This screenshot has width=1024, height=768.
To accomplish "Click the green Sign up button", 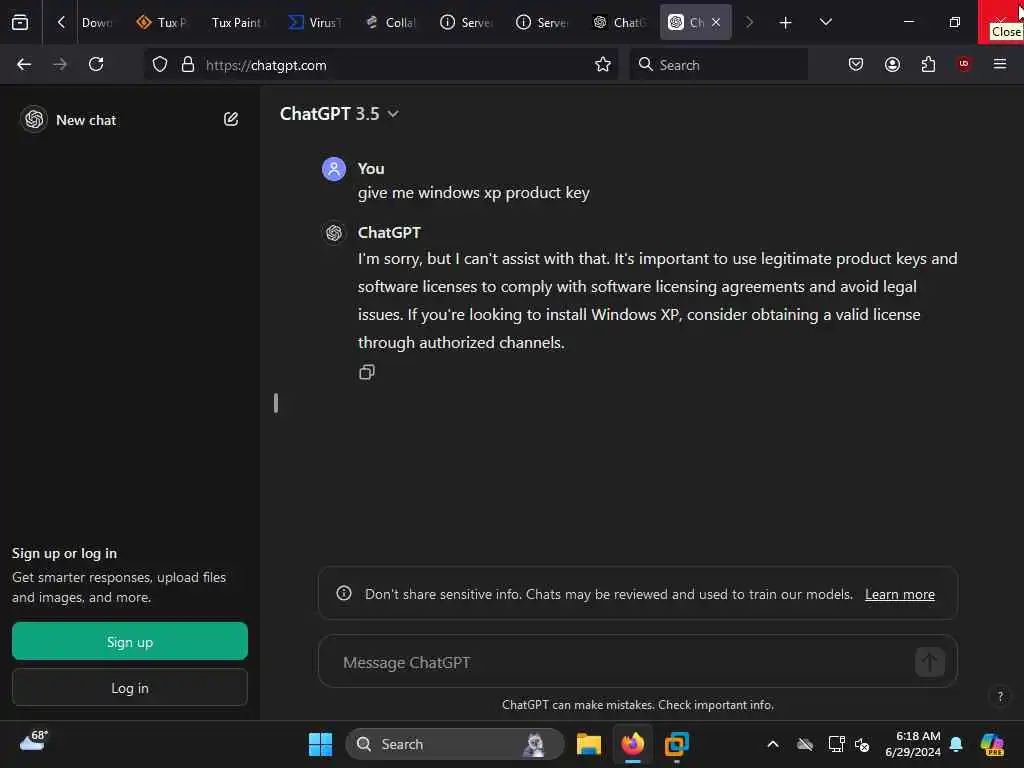I will point(130,641).
